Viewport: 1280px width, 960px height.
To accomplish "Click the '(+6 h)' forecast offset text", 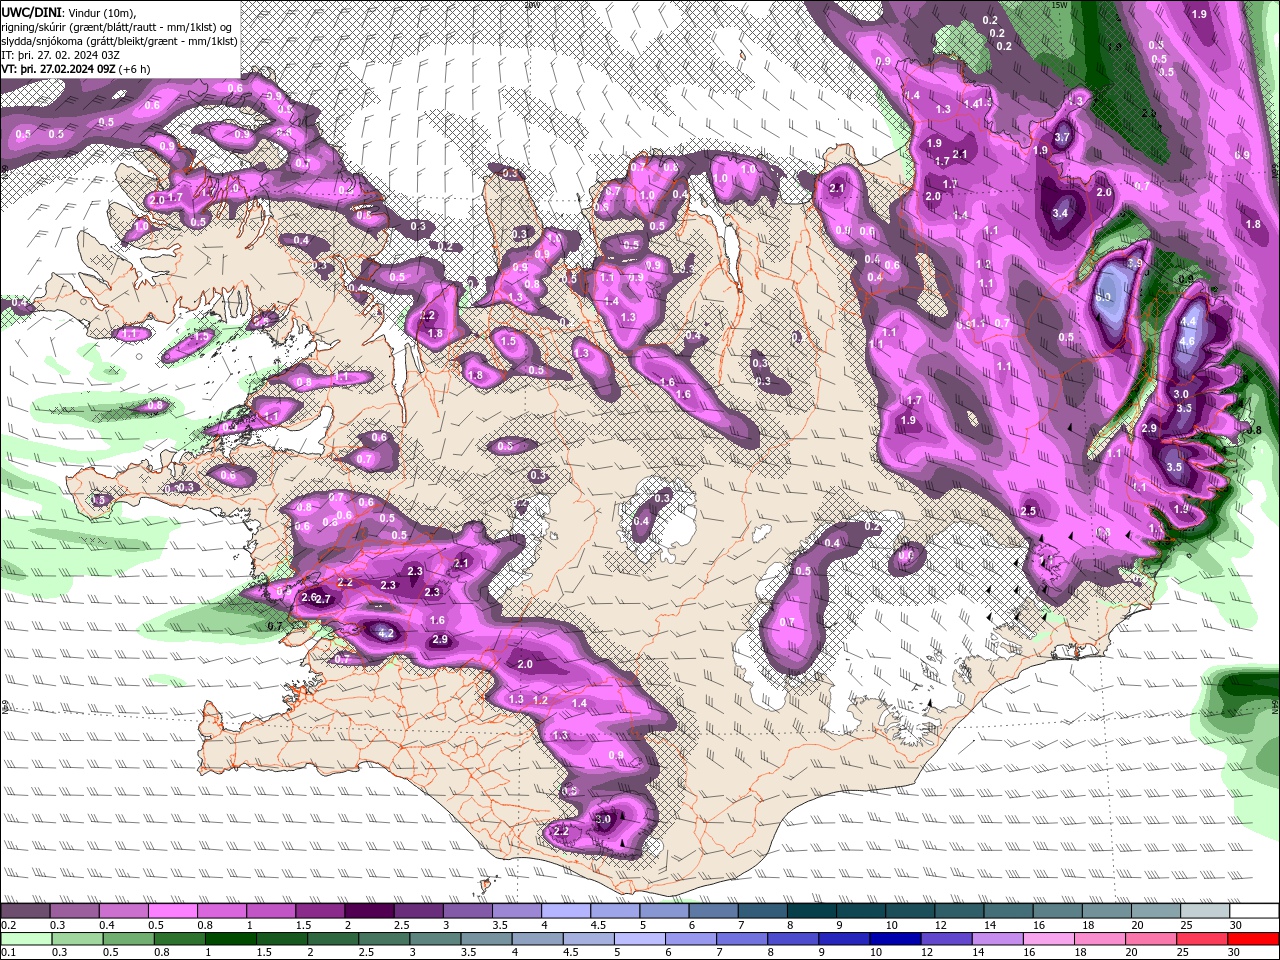I will click(x=134, y=69).
